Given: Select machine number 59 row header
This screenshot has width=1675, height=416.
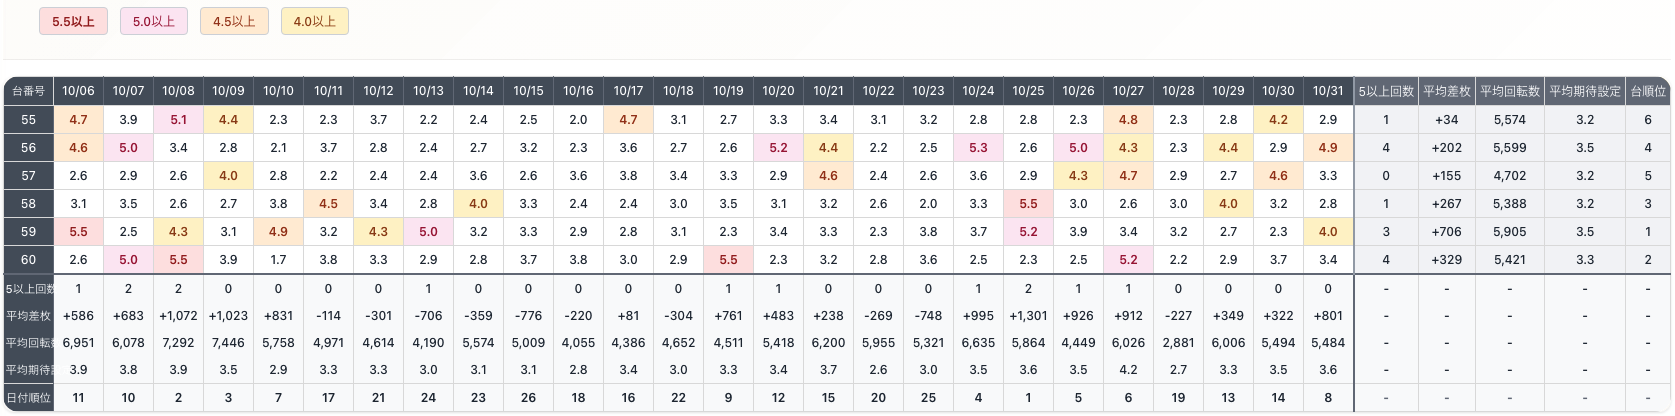Looking at the screenshot, I should (28, 232).
